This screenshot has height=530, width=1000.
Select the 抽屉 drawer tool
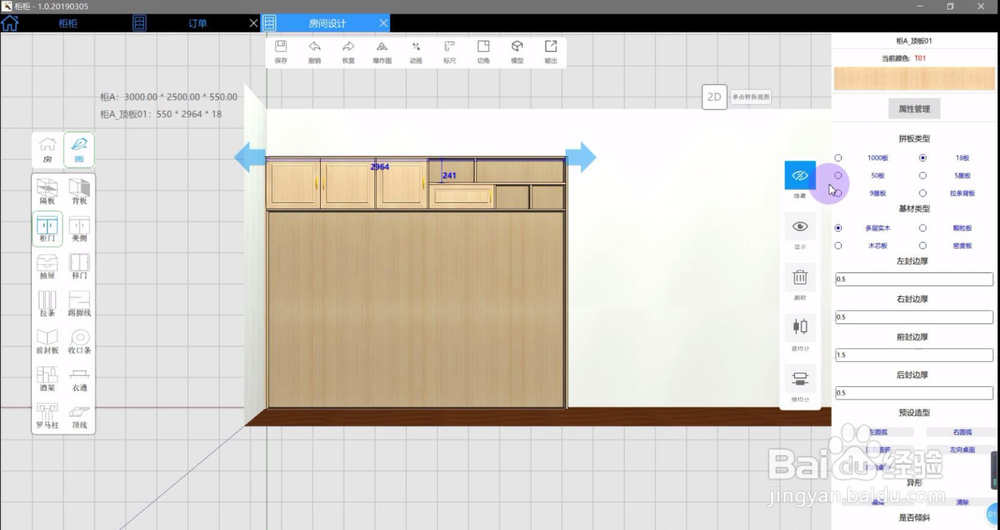point(47,267)
